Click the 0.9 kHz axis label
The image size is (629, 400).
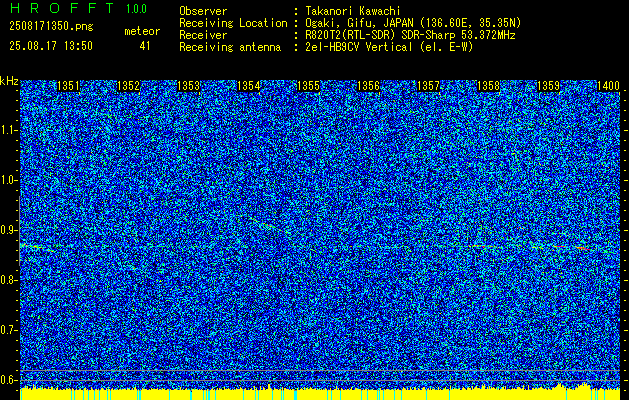pyautogui.click(x=8, y=230)
